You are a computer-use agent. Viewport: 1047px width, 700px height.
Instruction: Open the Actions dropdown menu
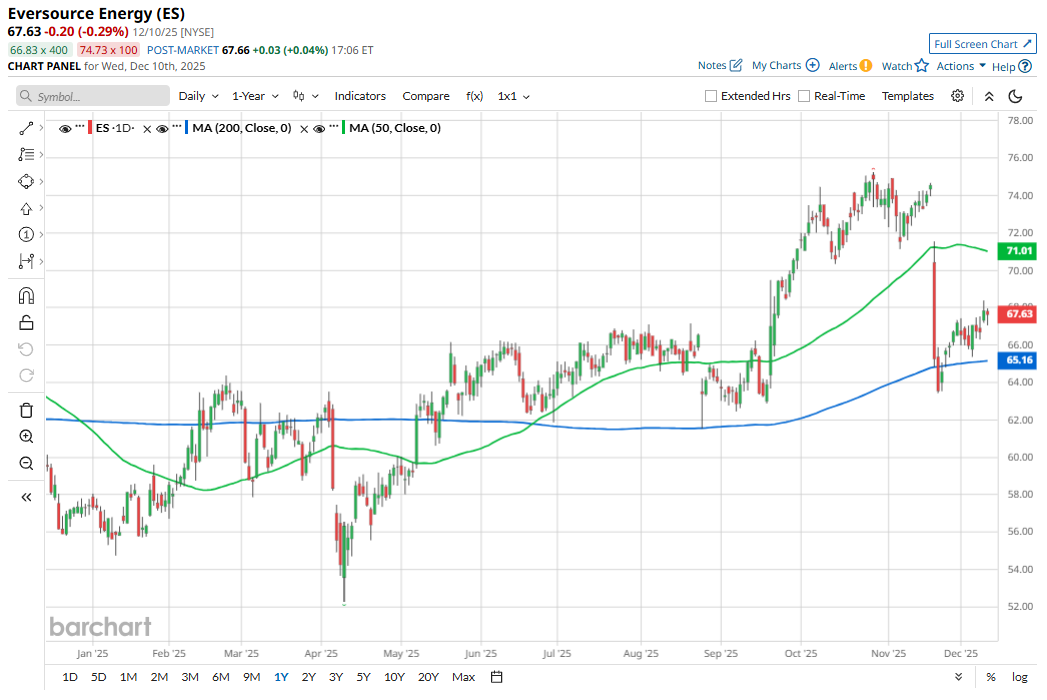pyautogui.click(x=960, y=66)
